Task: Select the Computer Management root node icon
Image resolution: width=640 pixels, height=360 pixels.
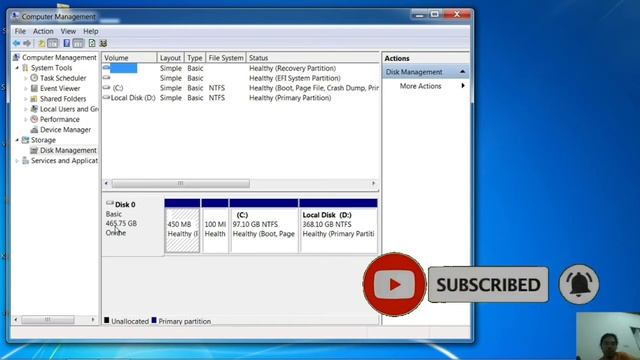Action: (x=16, y=58)
